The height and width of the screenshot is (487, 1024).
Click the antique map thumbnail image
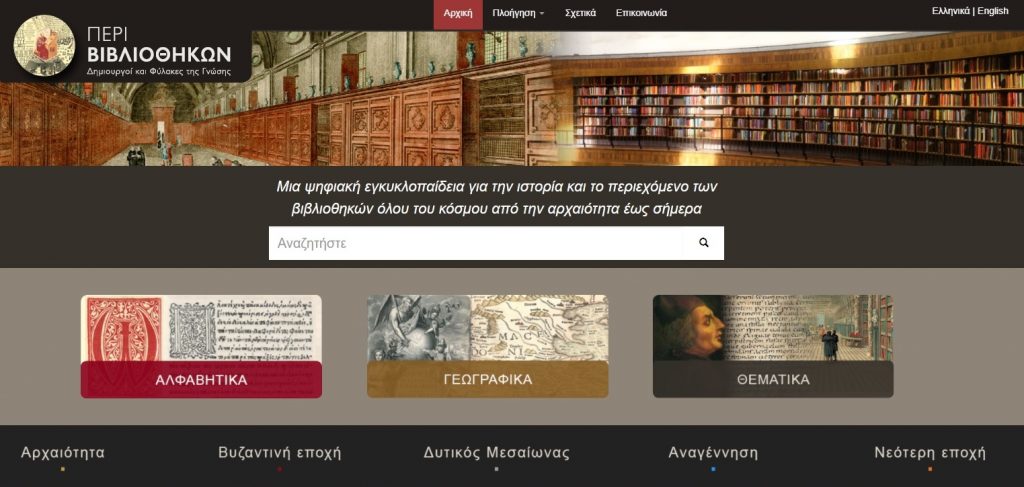487,328
